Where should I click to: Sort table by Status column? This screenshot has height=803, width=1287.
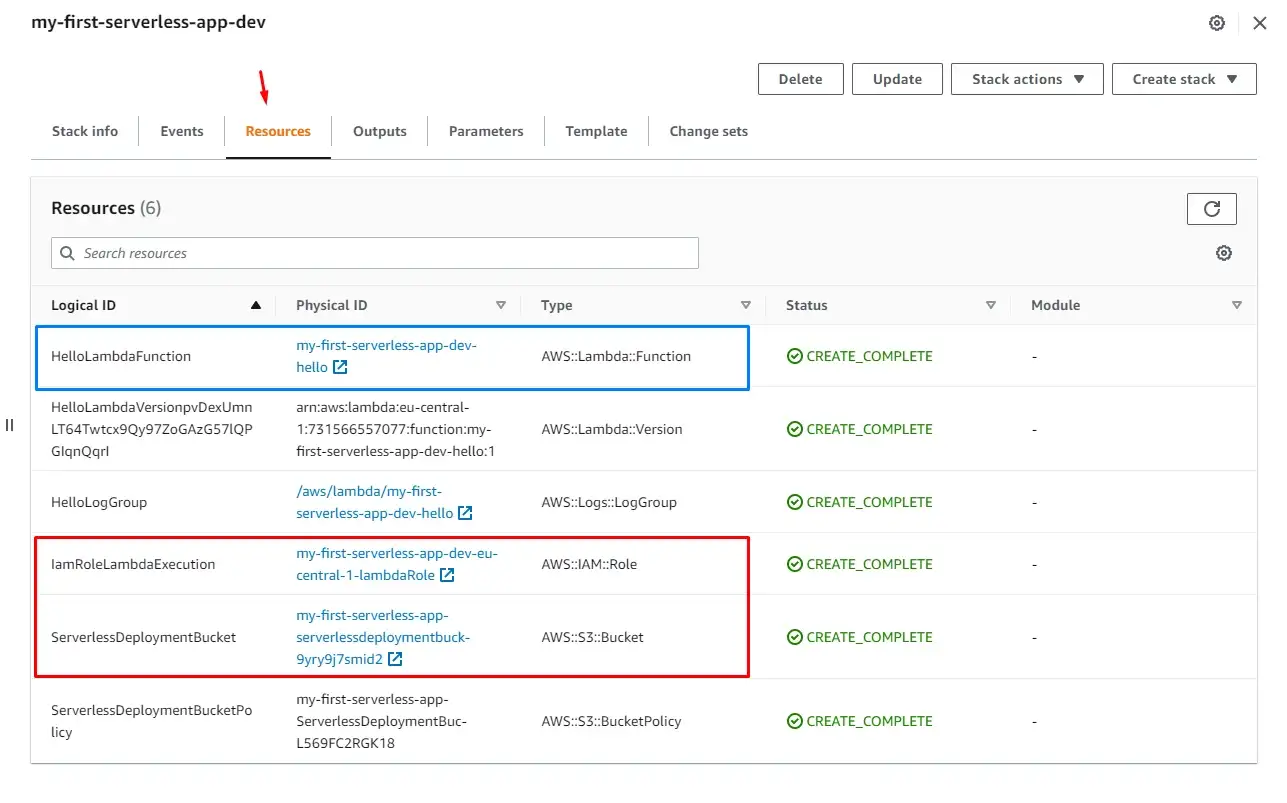pos(990,305)
